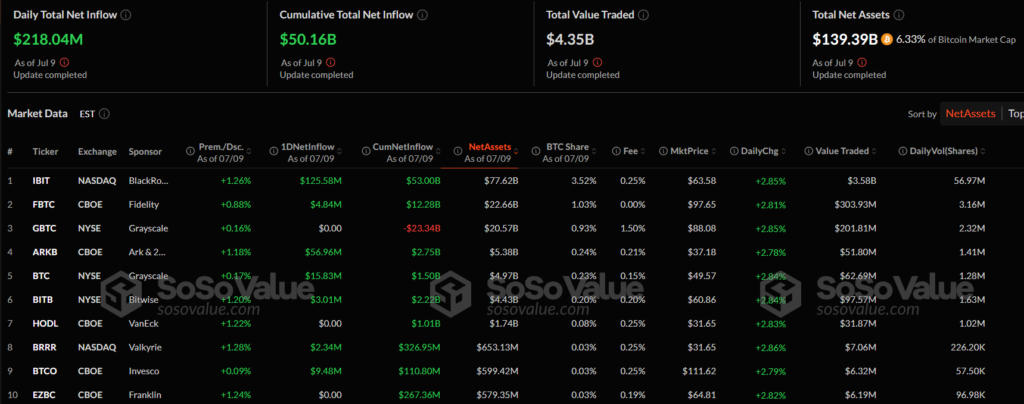The height and width of the screenshot is (404, 1024).
Task: Open the Total Value Traded info tooltip icon
Action: (642, 16)
